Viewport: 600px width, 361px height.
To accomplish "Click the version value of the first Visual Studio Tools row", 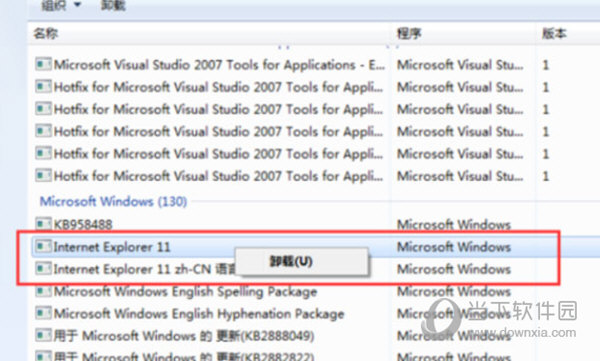I will click(x=546, y=65).
